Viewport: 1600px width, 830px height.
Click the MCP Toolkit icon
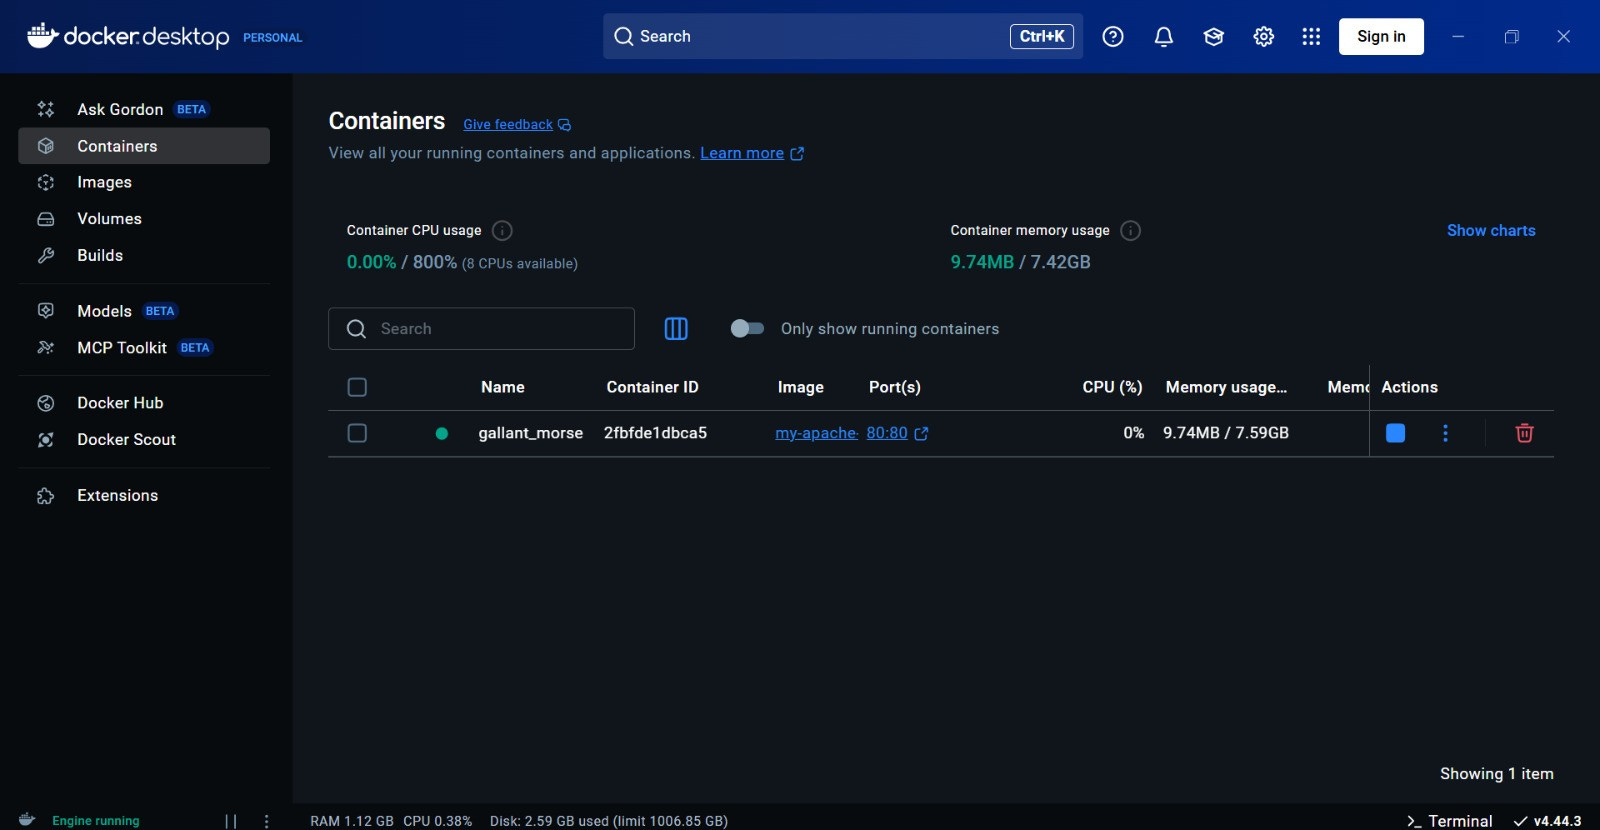pos(46,348)
